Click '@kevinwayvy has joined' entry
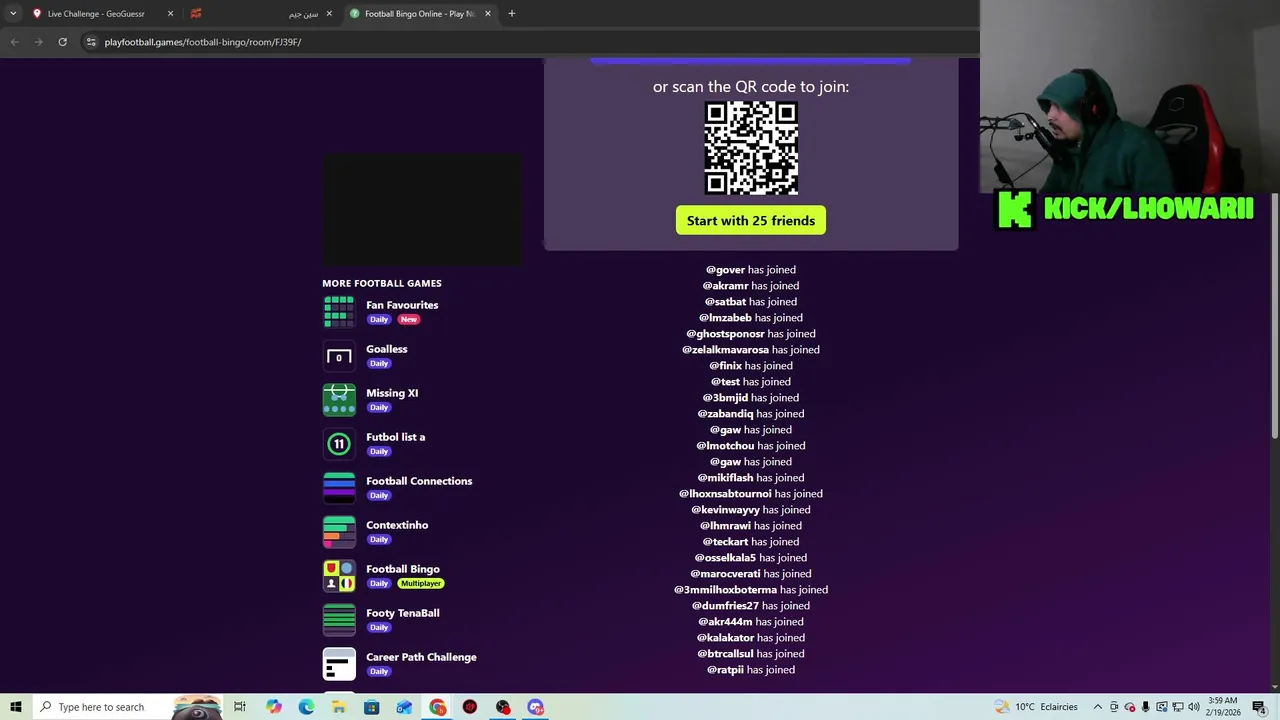The width and height of the screenshot is (1280, 720). point(751,510)
